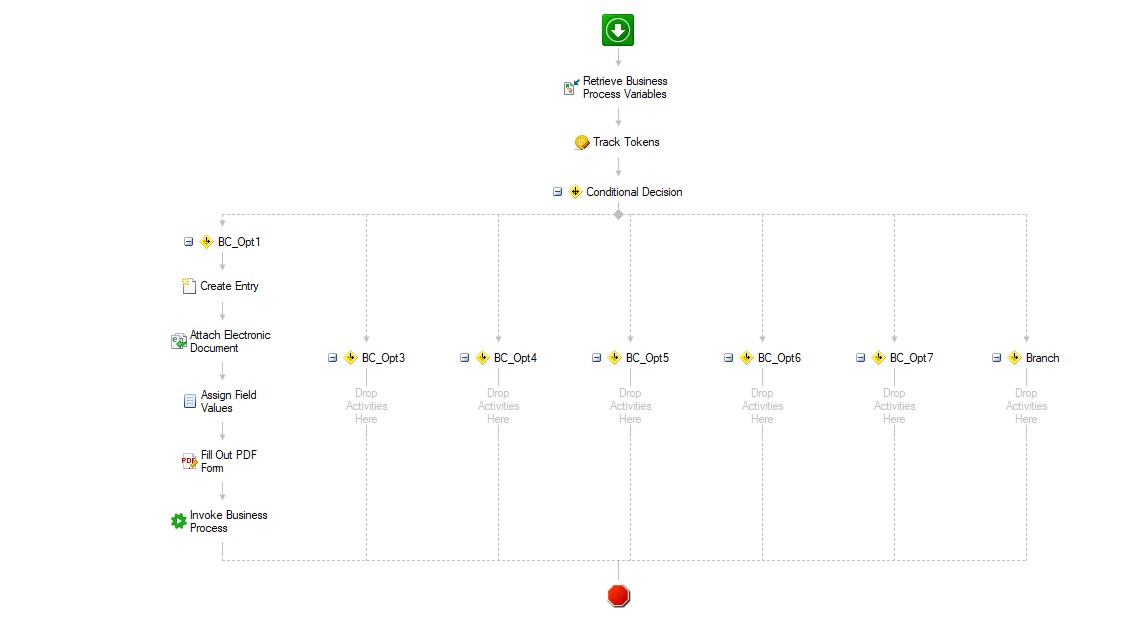
Task: Select the Fill Out PDF Form icon
Action: pos(189,461)
